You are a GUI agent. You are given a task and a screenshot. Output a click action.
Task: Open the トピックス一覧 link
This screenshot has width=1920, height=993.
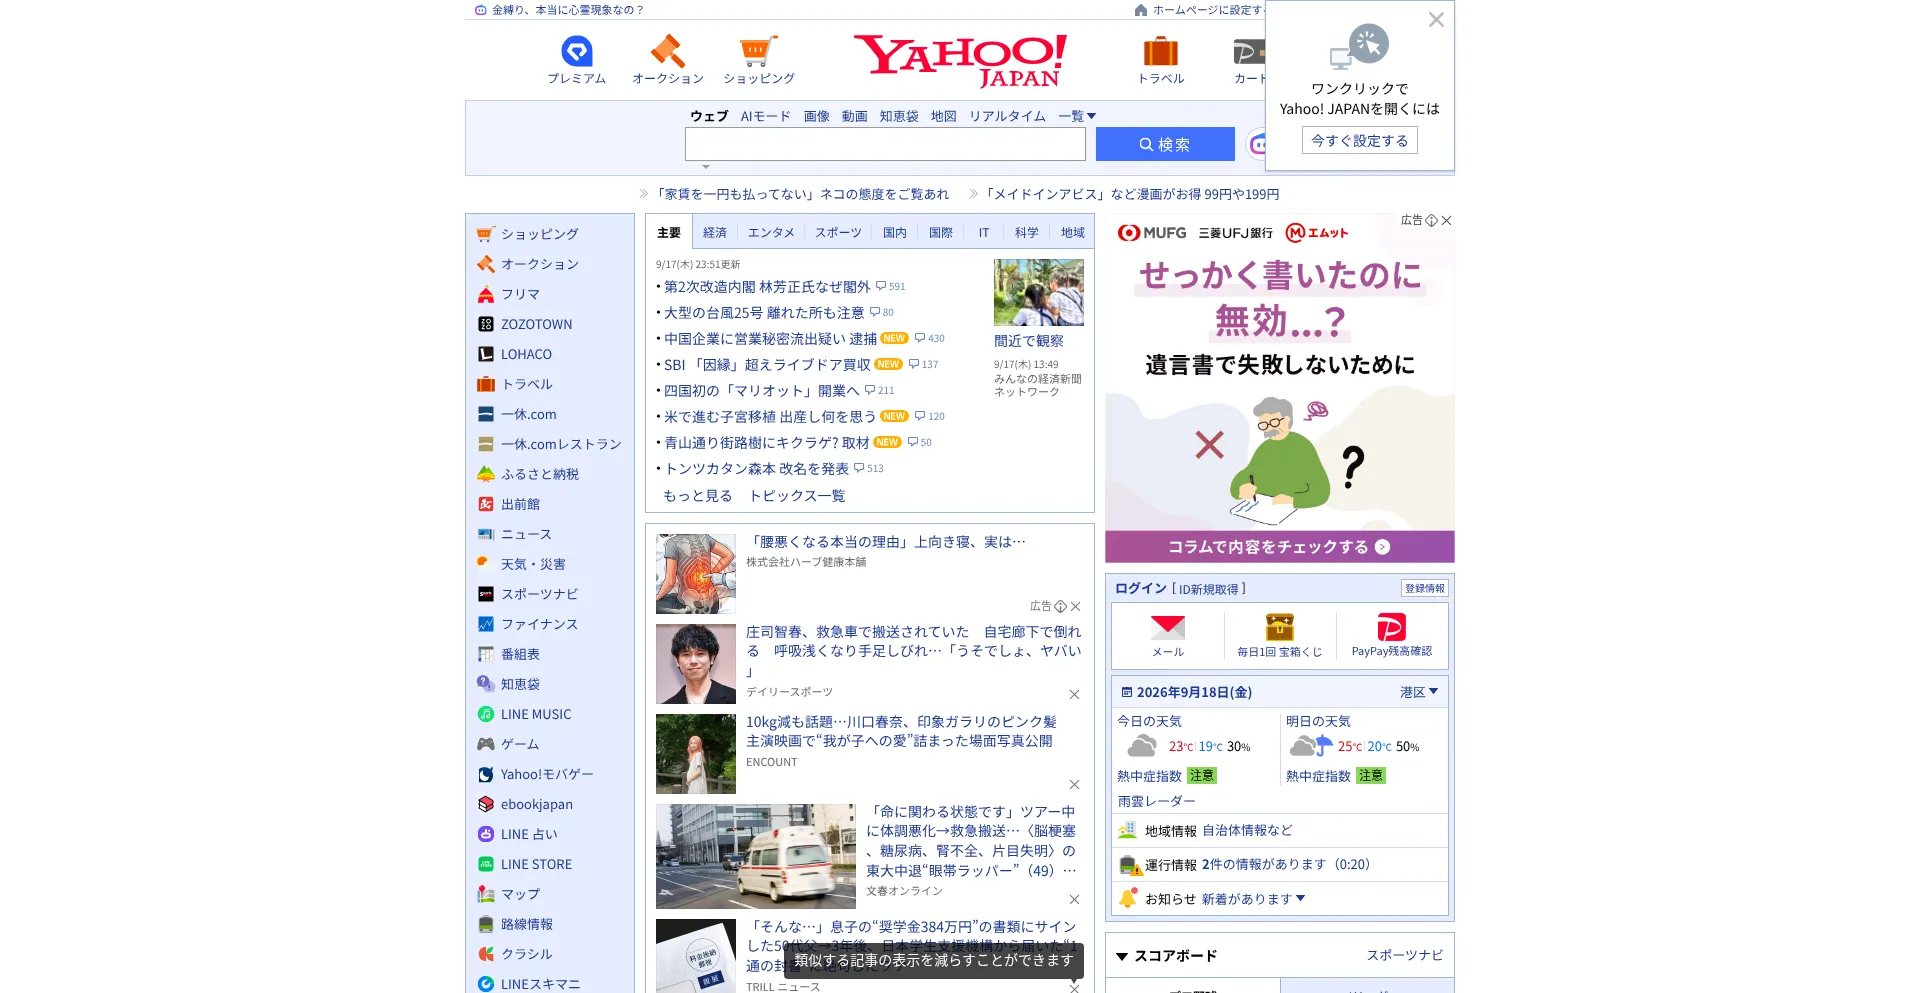(797, 495)
